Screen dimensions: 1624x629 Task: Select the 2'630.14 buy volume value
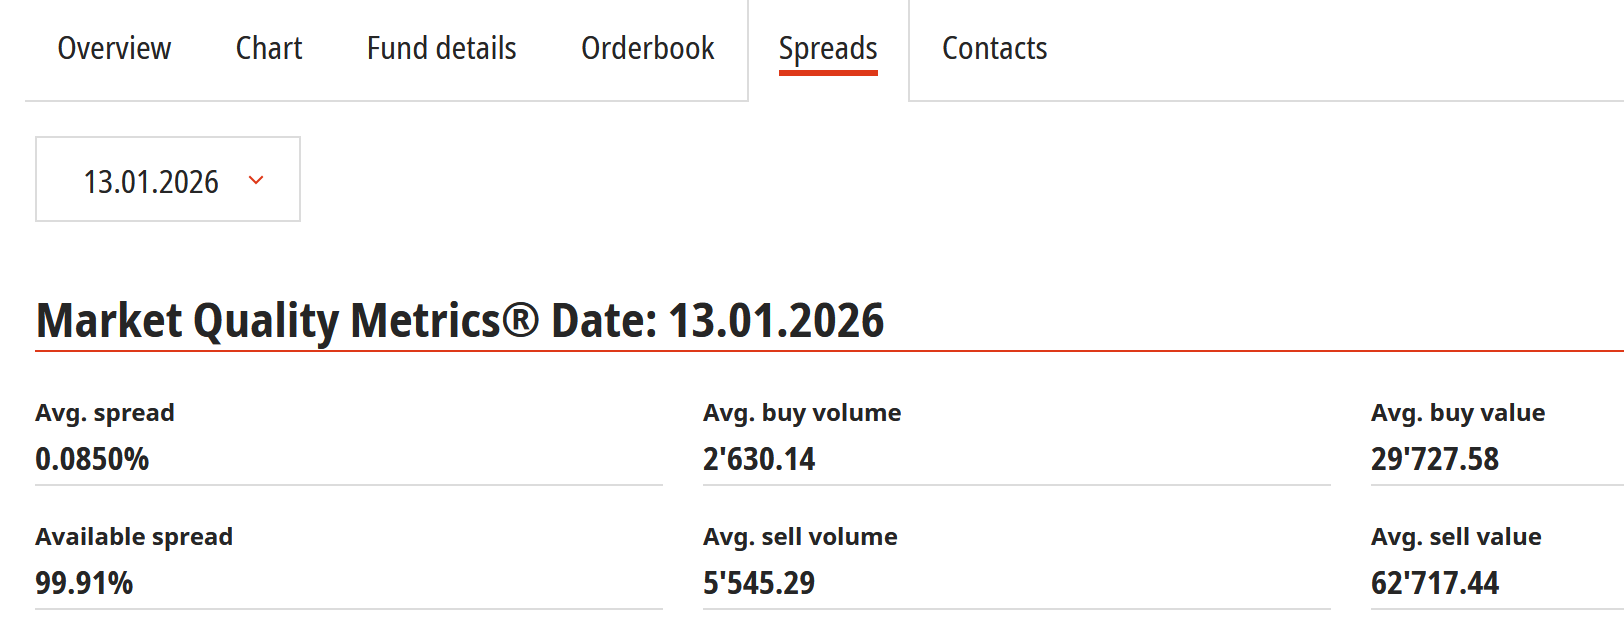[x=759, y=459]
